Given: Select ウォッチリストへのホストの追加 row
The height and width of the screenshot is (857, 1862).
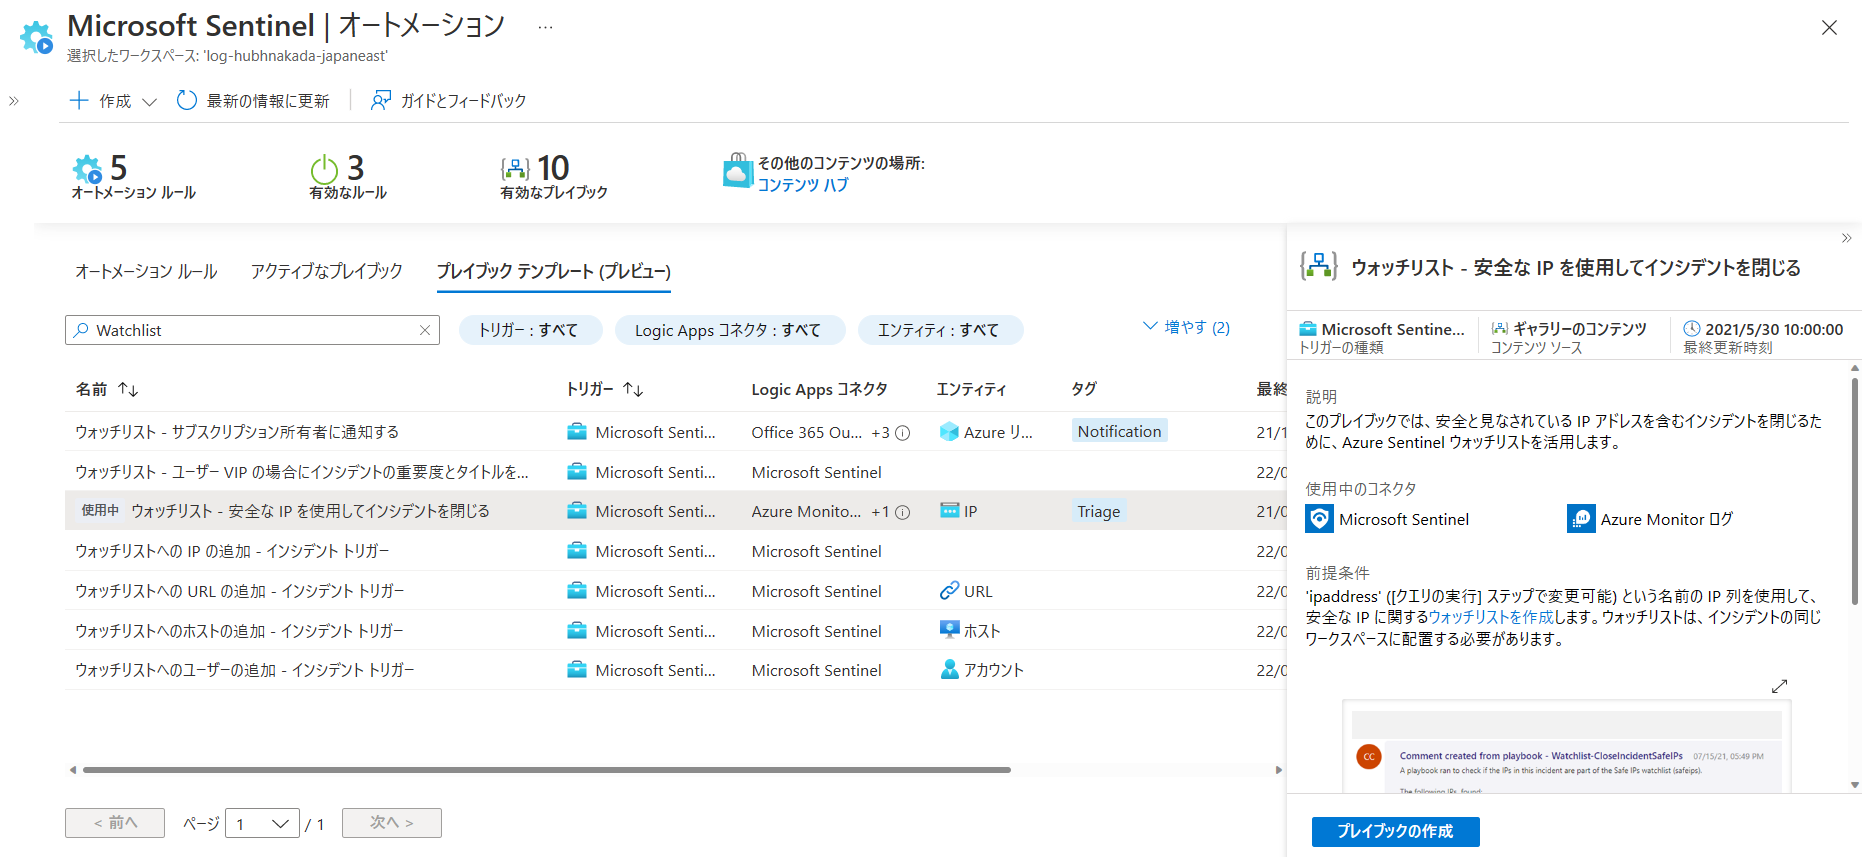Looking at the screenshot, I should tap(675, 631).
